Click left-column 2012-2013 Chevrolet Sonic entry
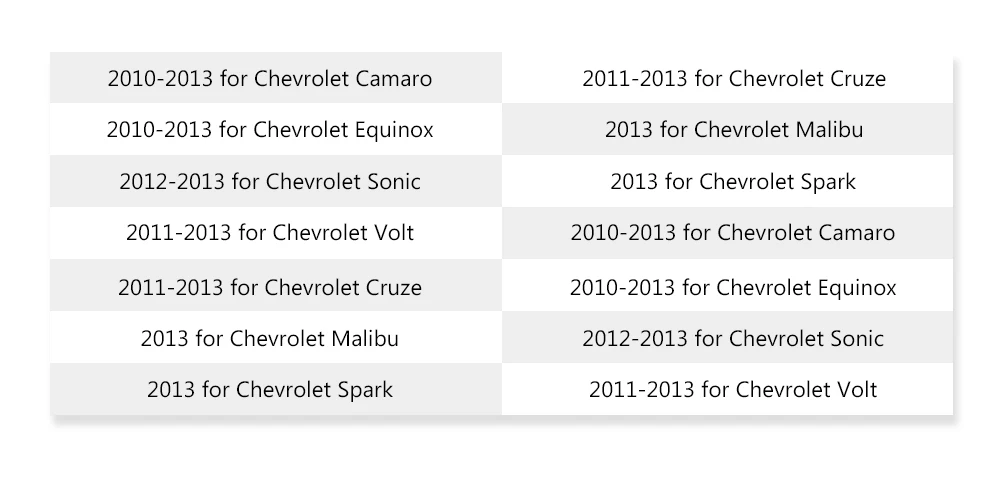 point(276,181)
